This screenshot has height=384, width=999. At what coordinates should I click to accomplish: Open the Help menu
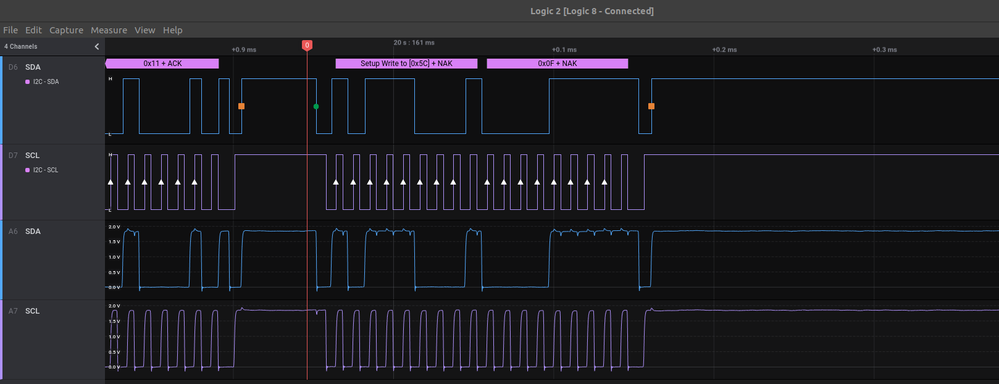(x=173, y=30)
